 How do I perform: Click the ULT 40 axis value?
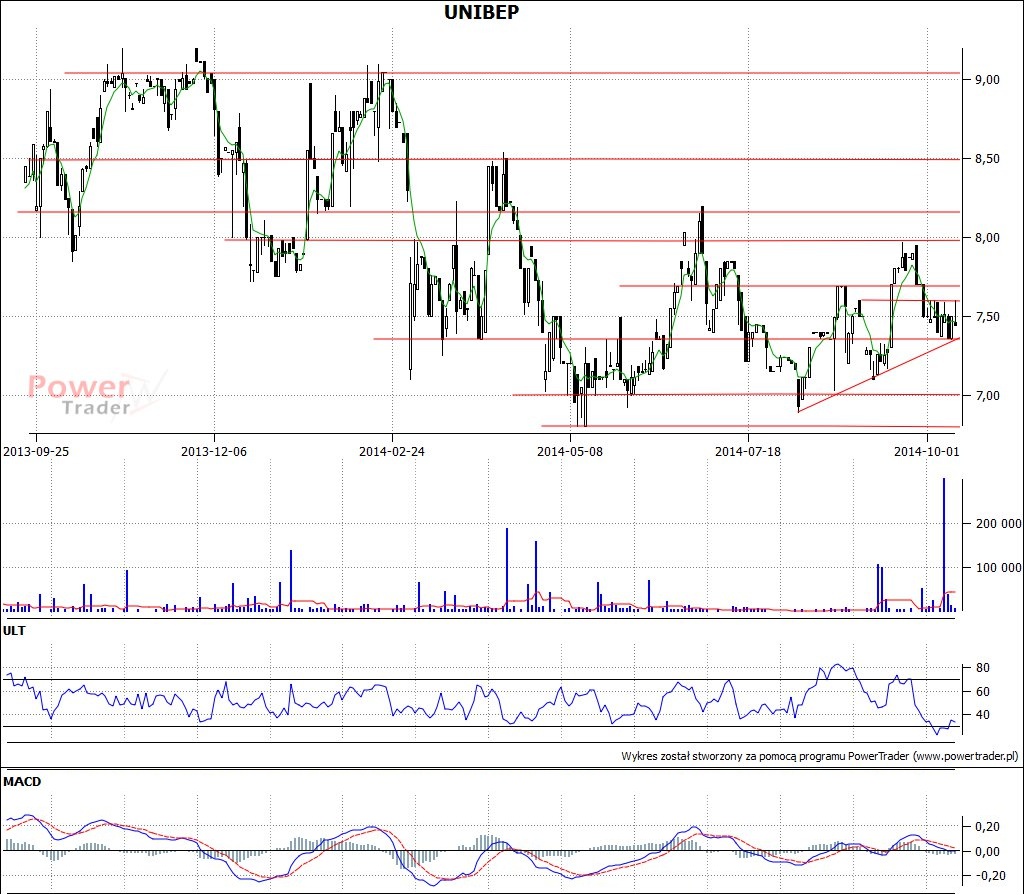click(982, 715)
